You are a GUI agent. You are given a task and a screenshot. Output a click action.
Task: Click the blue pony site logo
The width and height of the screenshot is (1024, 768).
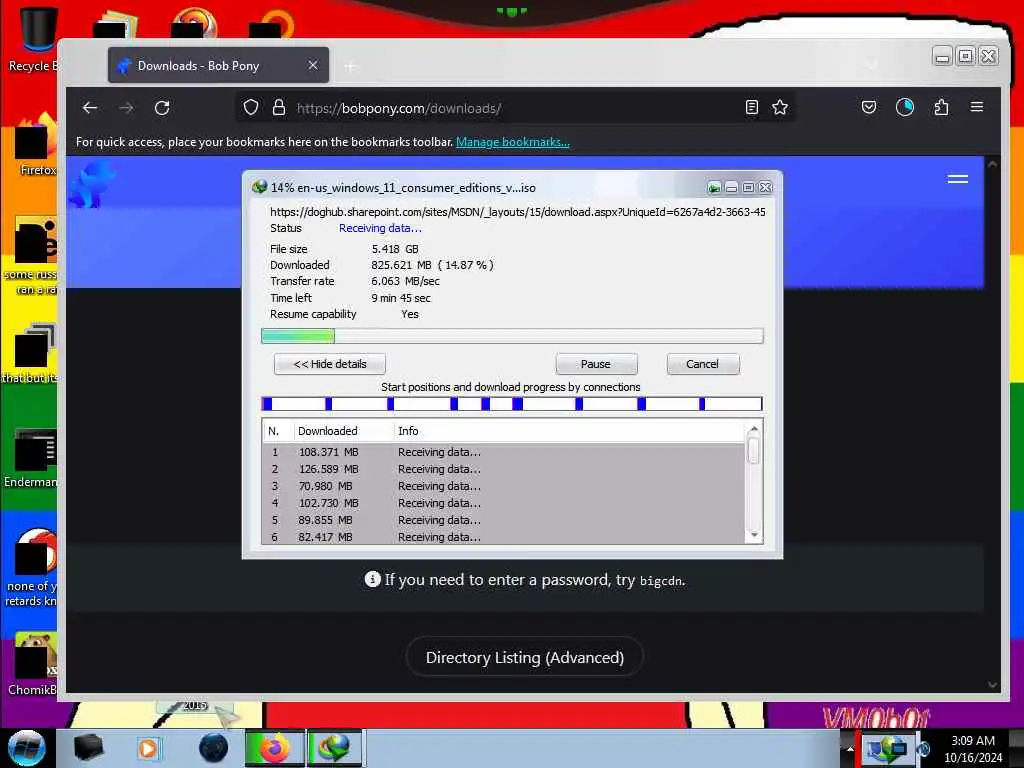[91, 185]
